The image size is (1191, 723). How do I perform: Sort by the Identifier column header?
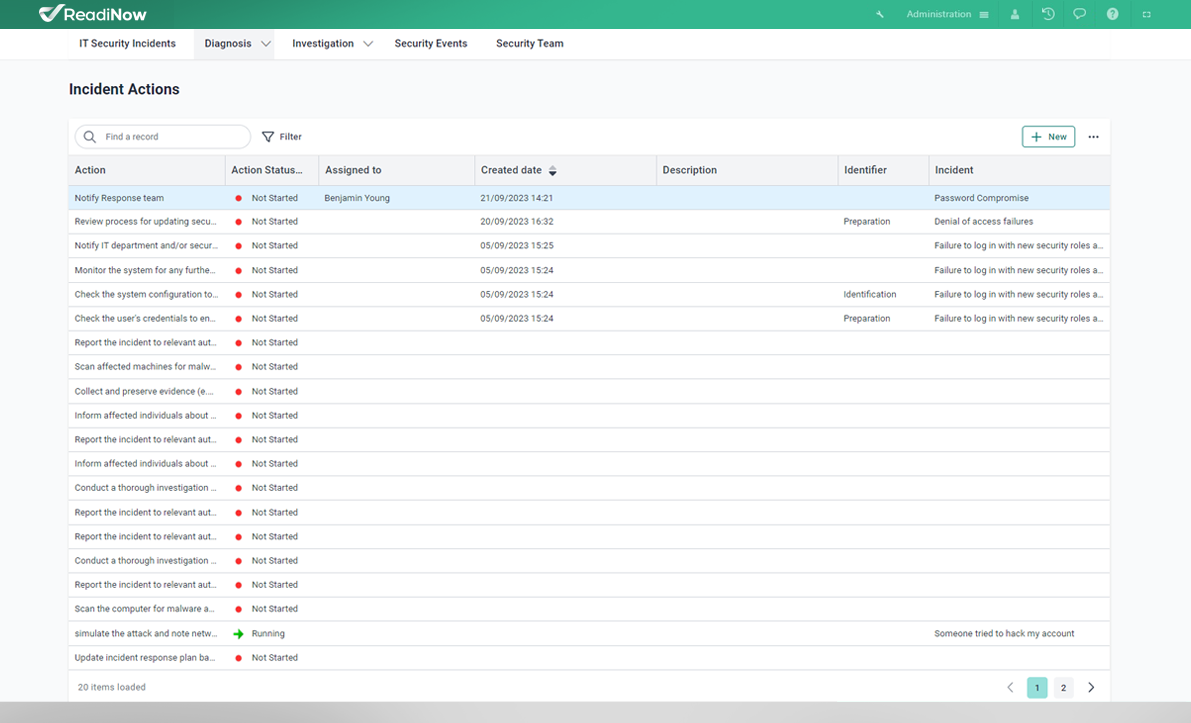click(883, 170)
